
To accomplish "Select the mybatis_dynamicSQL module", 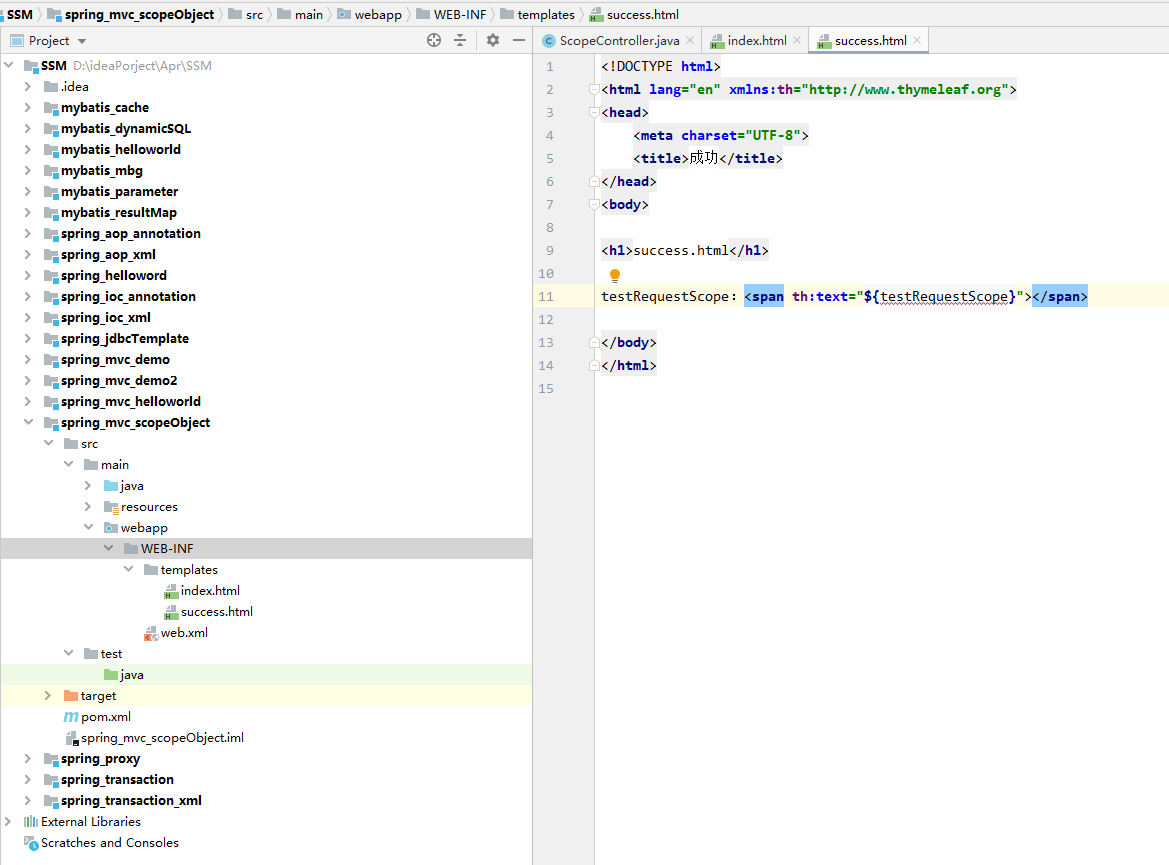I will click(126, 128).
